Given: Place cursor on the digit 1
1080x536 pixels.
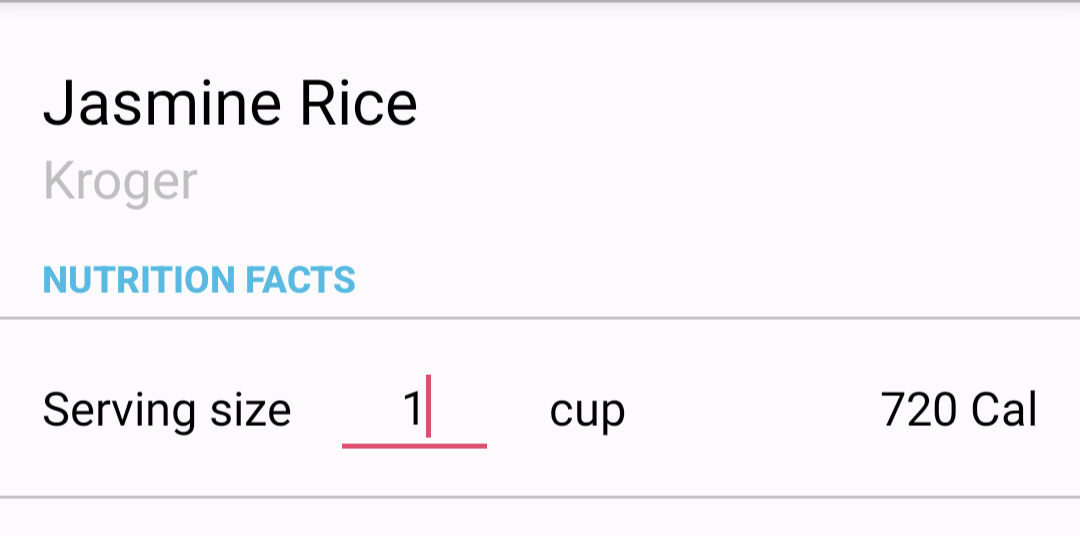Looking at the screenshot, I should click(x=413, y=409).
